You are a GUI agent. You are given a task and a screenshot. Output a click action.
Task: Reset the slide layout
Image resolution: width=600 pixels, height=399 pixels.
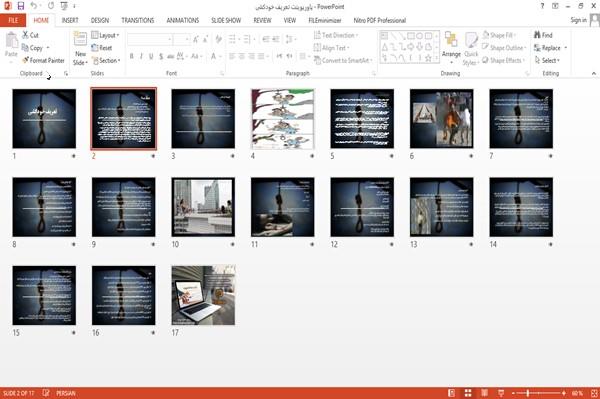pos(102,48)
